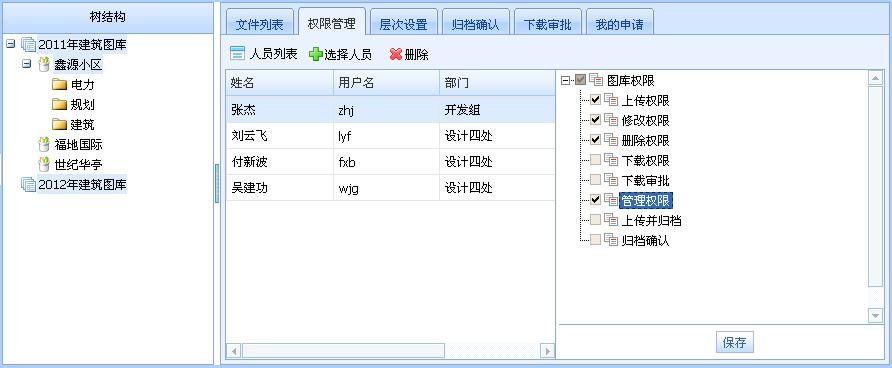This screenshot has height=368, width=892.
Task: Click the 人员列表 list icon
Action: click(x=237, y=54)
